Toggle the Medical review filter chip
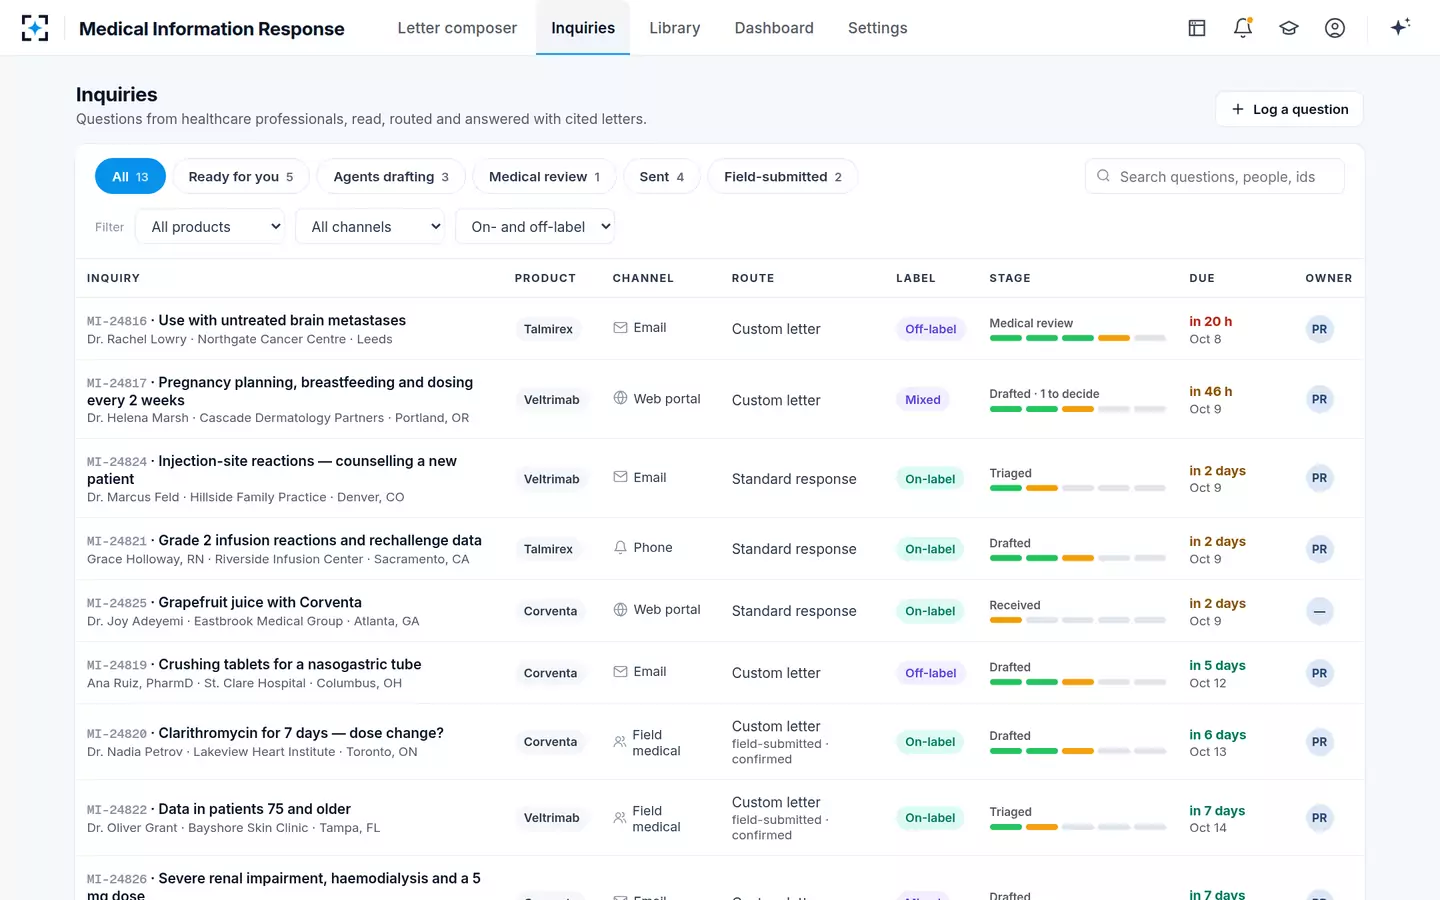Image resolution: width=1440 pixels, height=900 pixels. [x=544, y=177]
